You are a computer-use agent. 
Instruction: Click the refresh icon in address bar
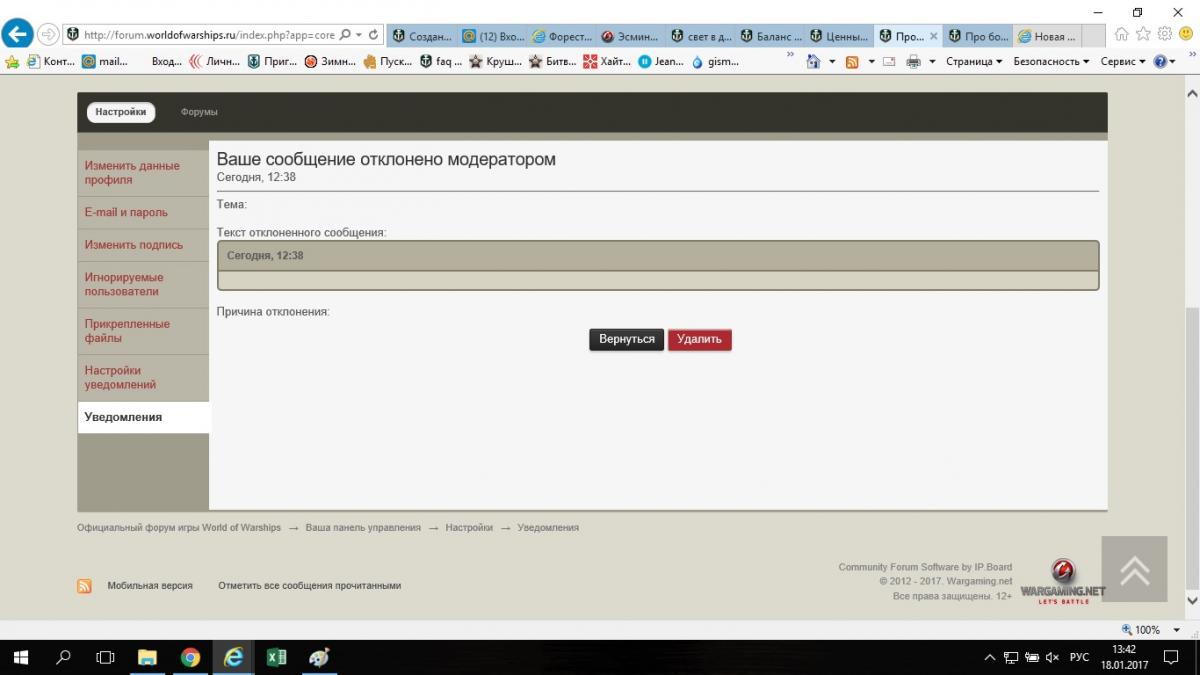coord(373,35)
